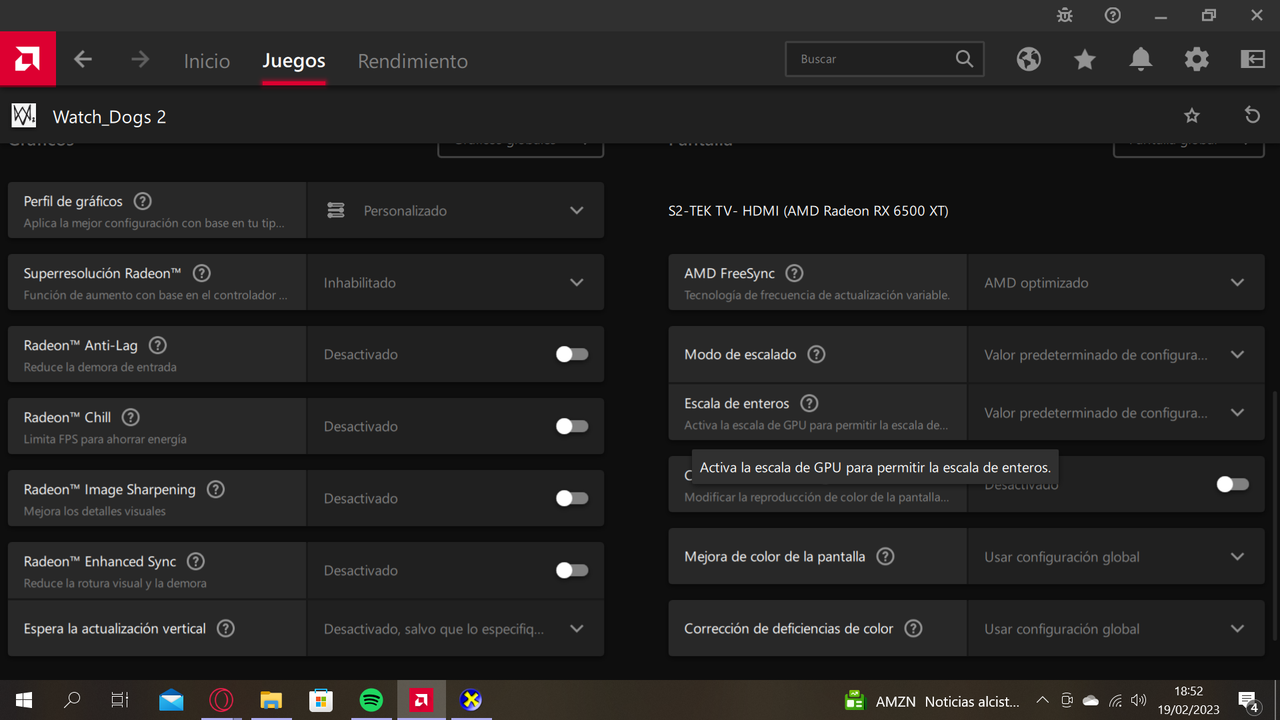The width and height of the screenshot is (1280, 720).
Task: Open the help question mark in title bar
Action: pos(1113,15)
